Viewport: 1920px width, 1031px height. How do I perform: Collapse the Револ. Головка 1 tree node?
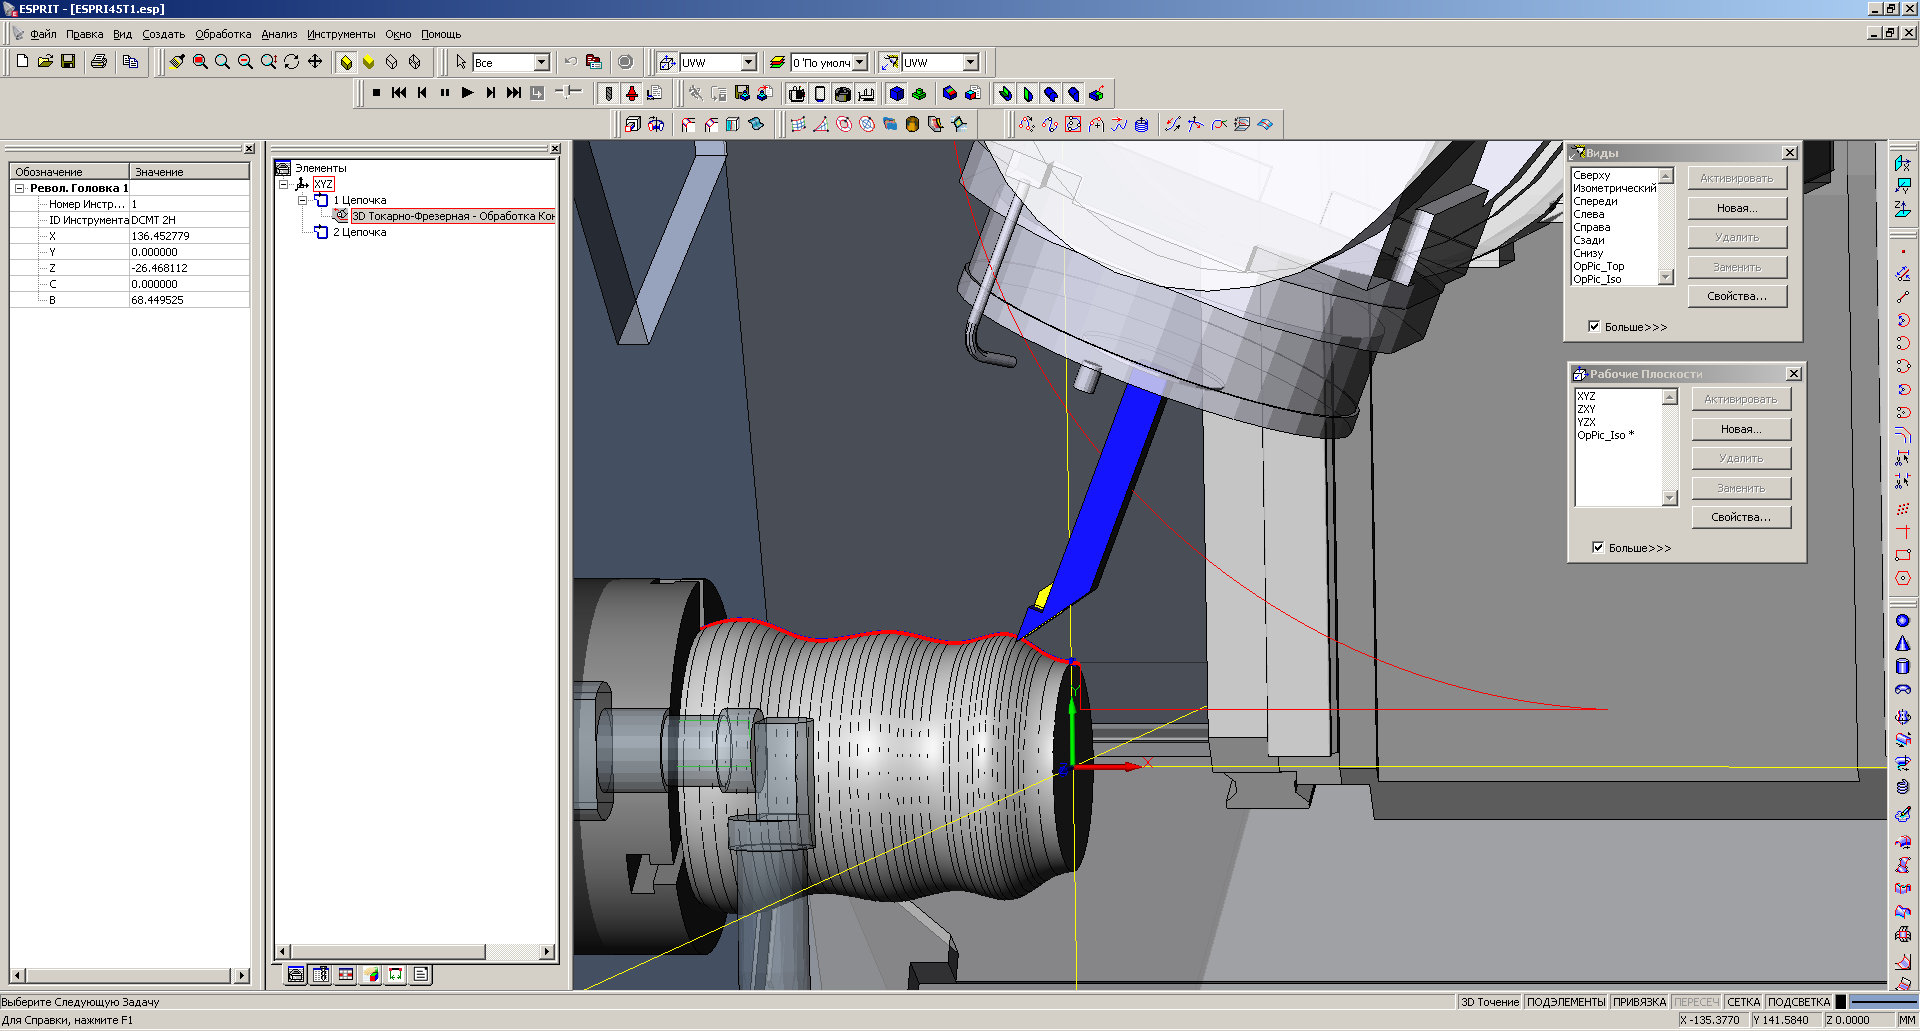pos(19,188)
